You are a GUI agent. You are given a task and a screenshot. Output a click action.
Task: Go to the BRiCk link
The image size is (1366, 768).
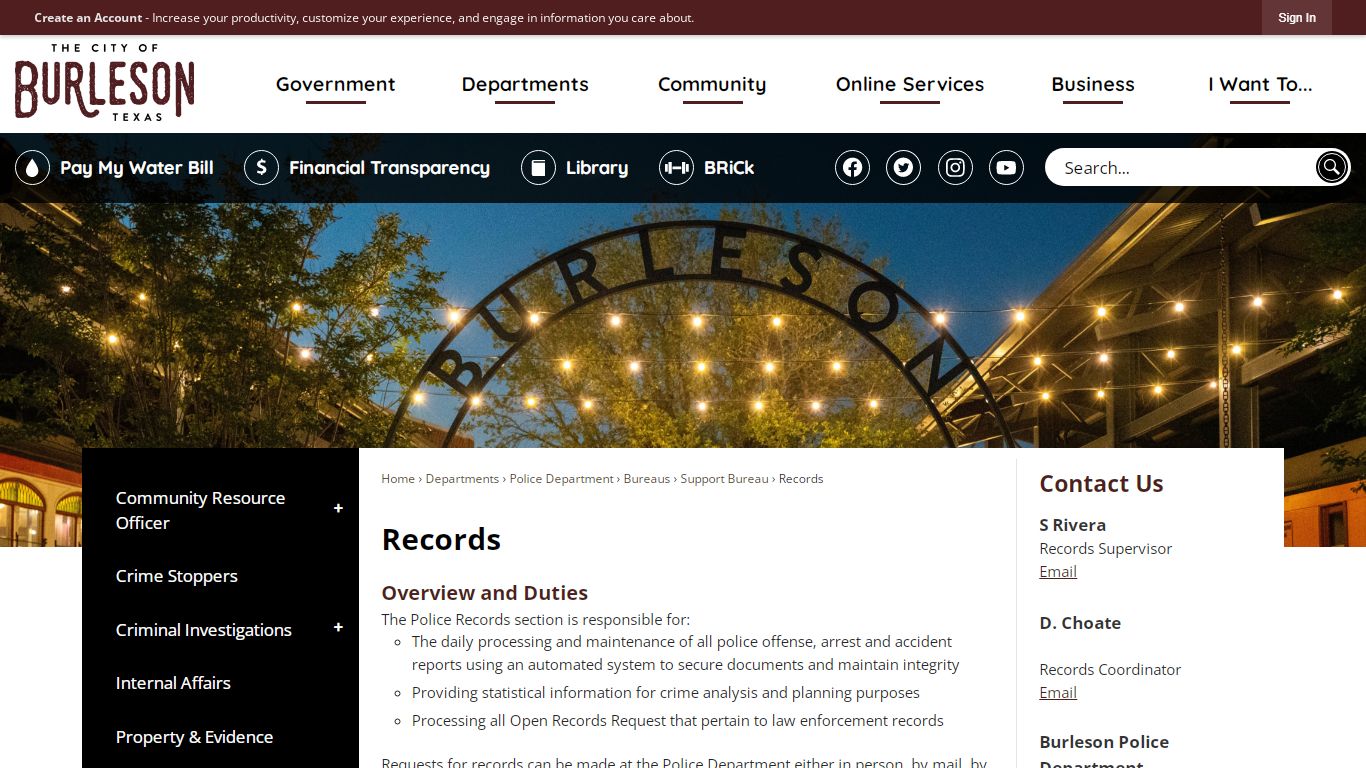tap(729, 168)
